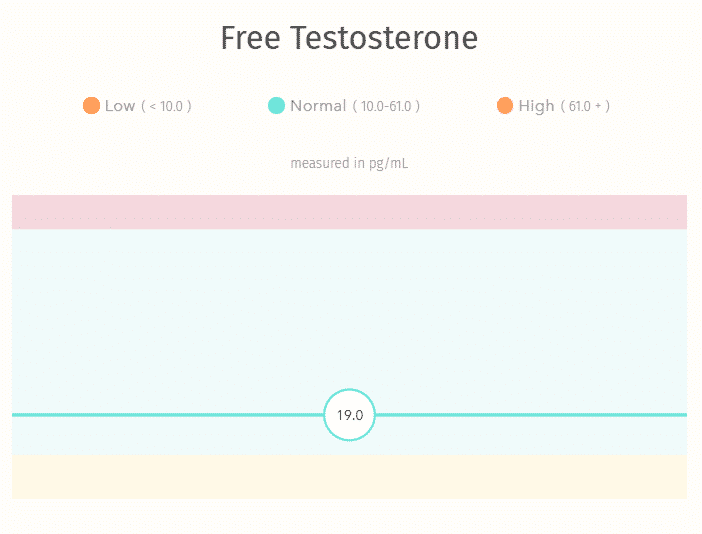This screenshot has height=534, width=702.
Task: Click the pink high-range band
Action: click(349, 212)
